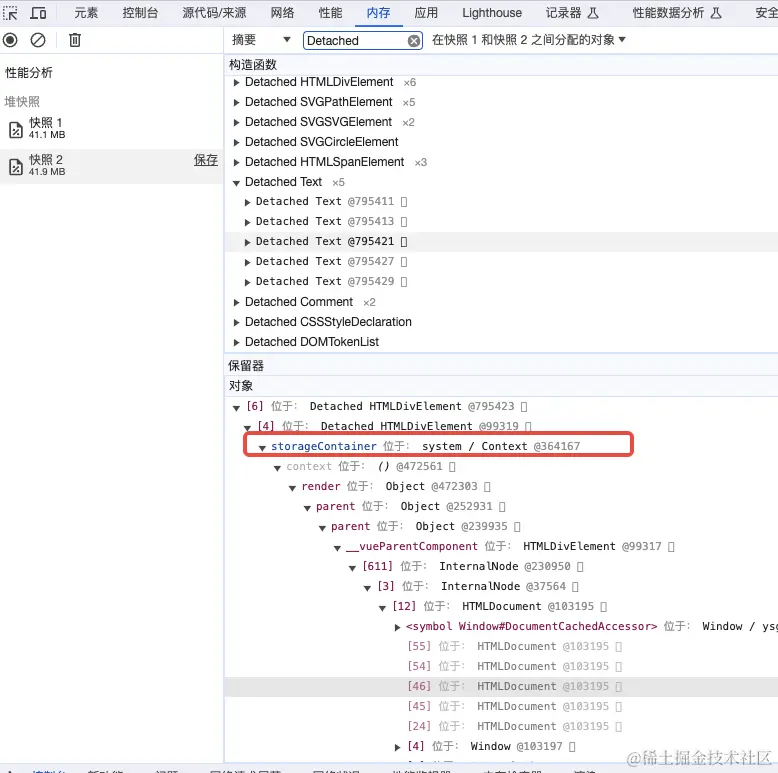Select the context 位于 () @472561 row
778x773 pixels.
[501, 467]
